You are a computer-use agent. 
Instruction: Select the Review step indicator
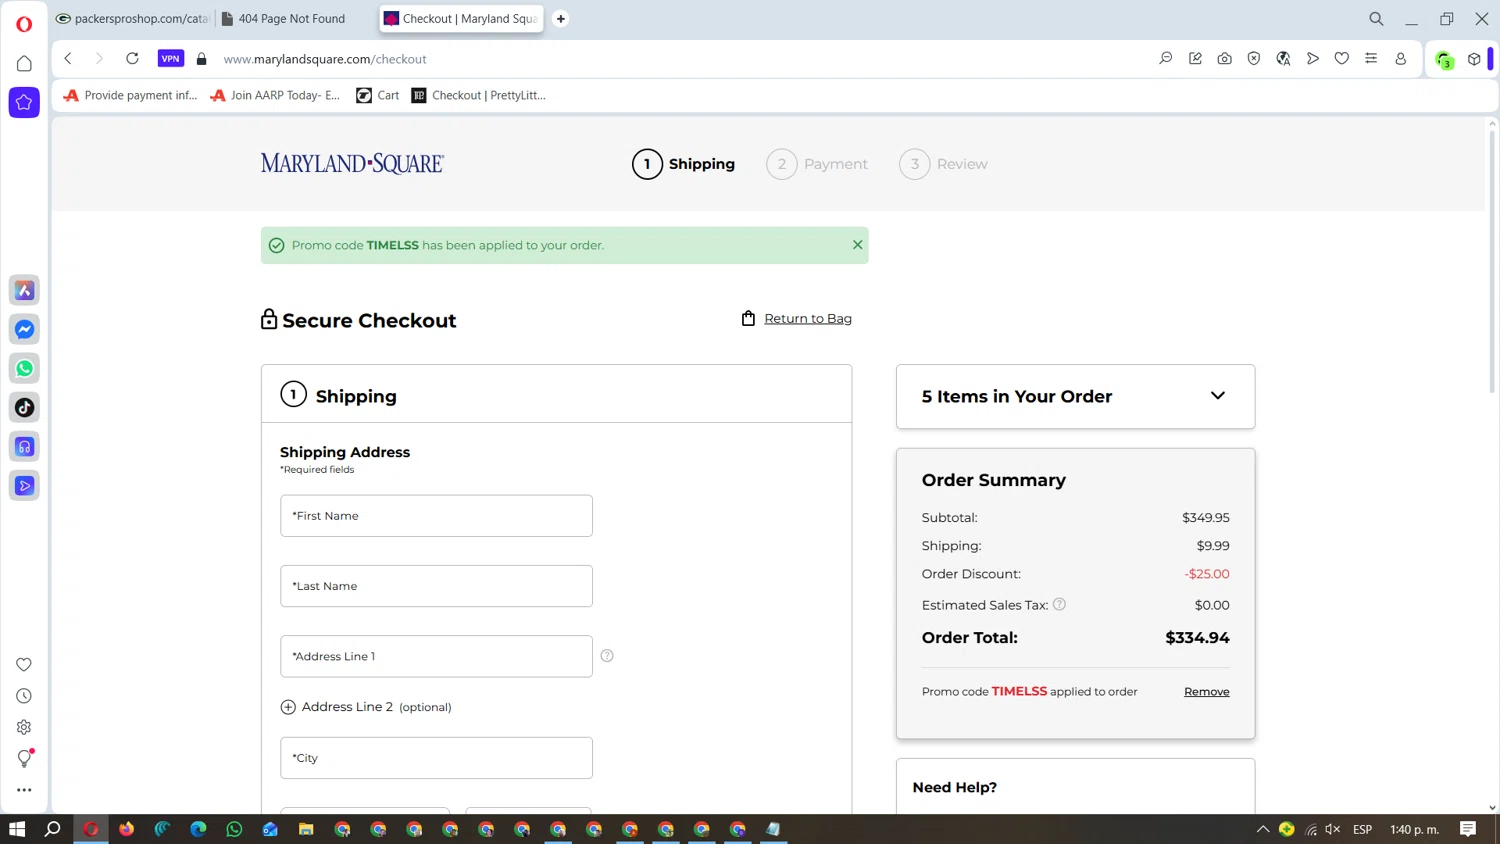tap(943, 164)
